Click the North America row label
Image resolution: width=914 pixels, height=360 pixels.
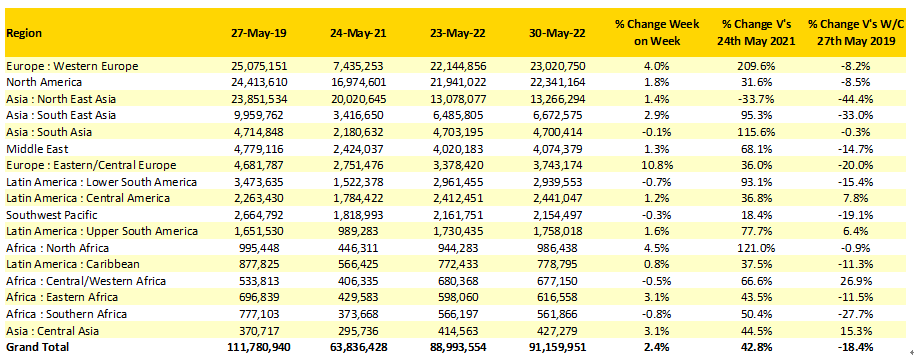[44, 82]
